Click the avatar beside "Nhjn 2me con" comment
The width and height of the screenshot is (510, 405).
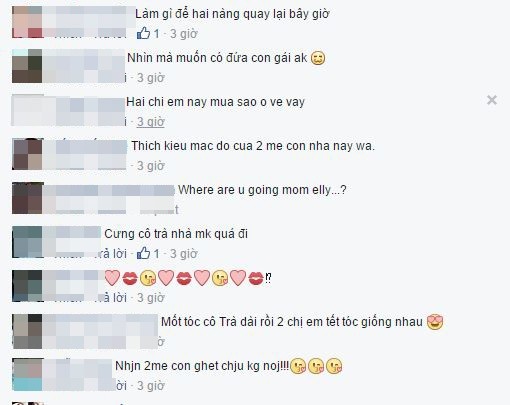coord(27,374)
